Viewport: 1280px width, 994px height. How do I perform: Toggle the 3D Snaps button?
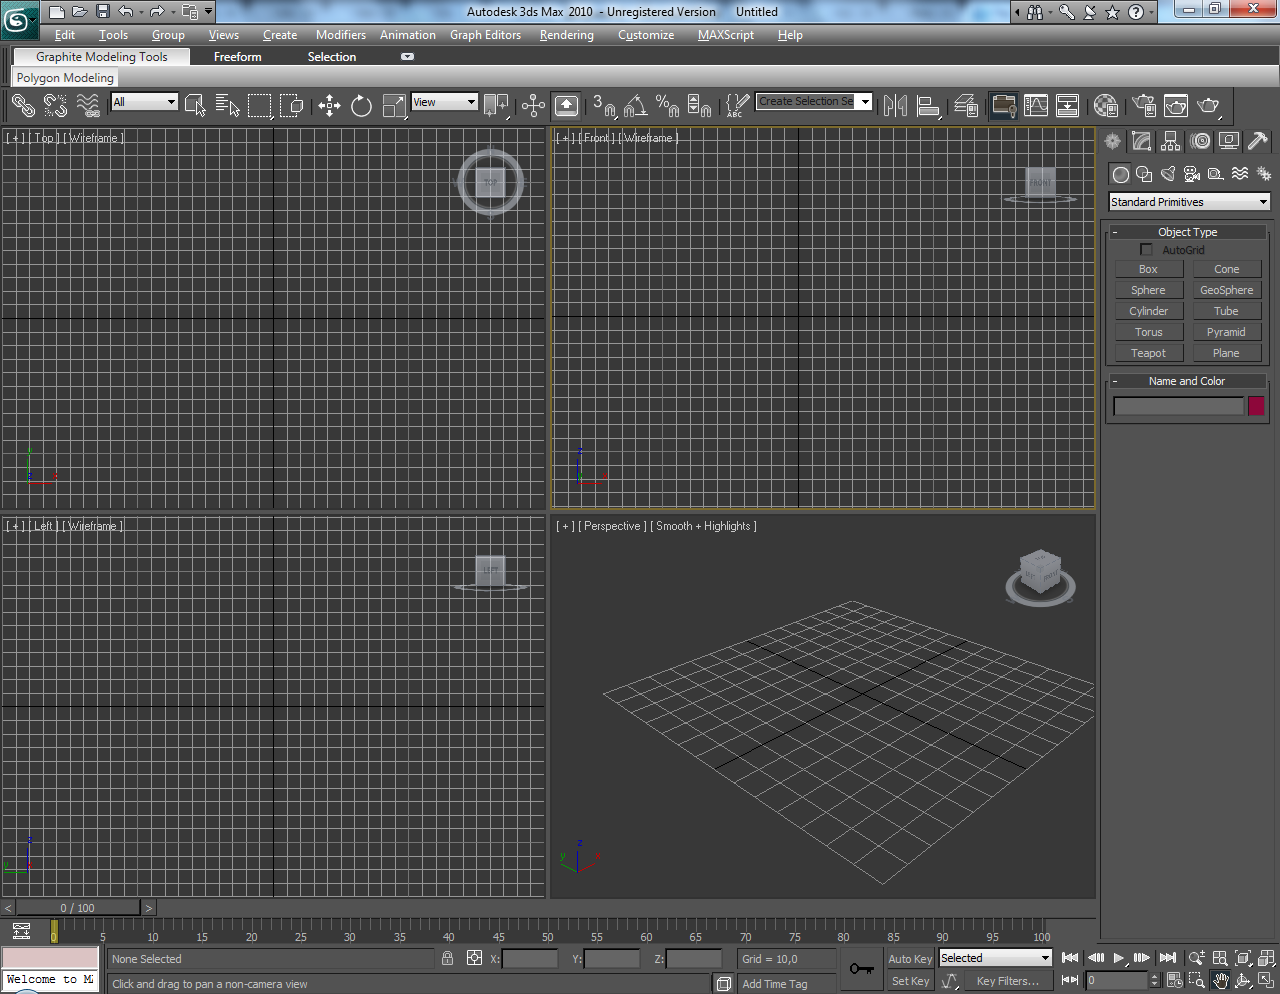pyautogui.click(x=604, y=105)
